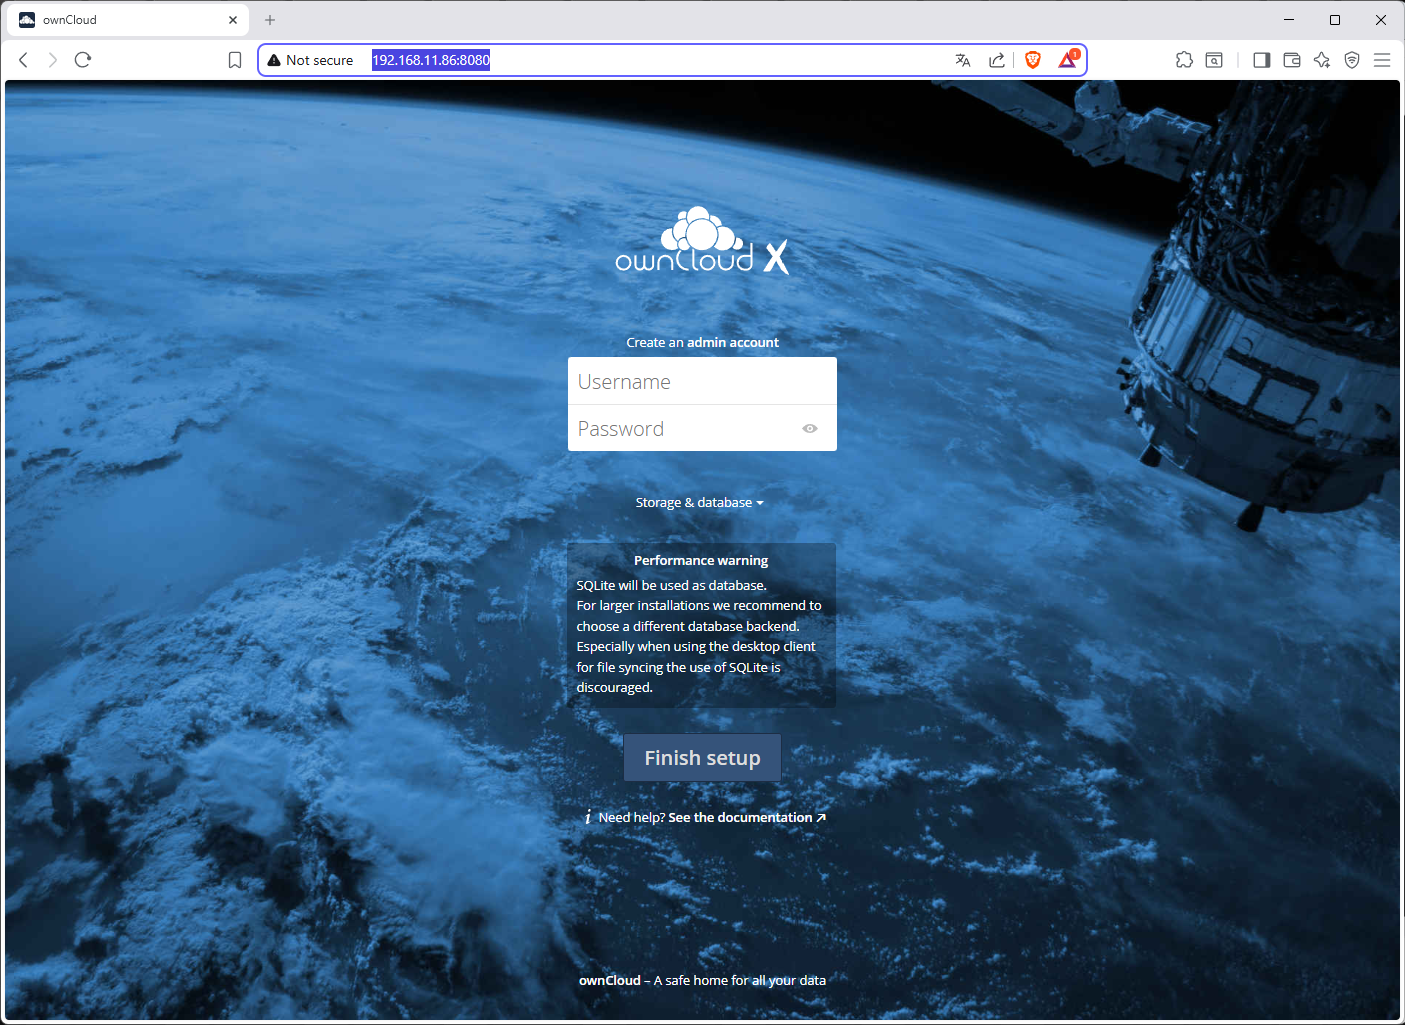Open a new tab with plus button

(x=270, y=20)
